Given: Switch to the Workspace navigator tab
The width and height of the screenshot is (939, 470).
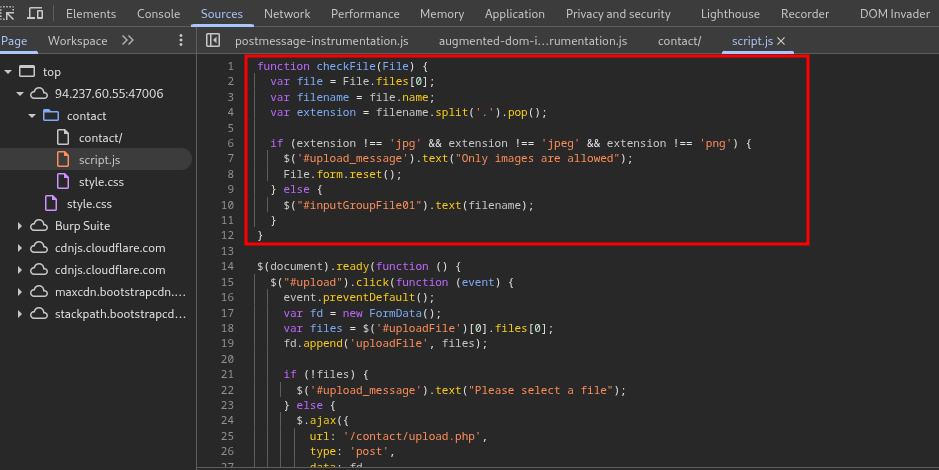Looking at the screenshot, I should click(x=77, y=41).
